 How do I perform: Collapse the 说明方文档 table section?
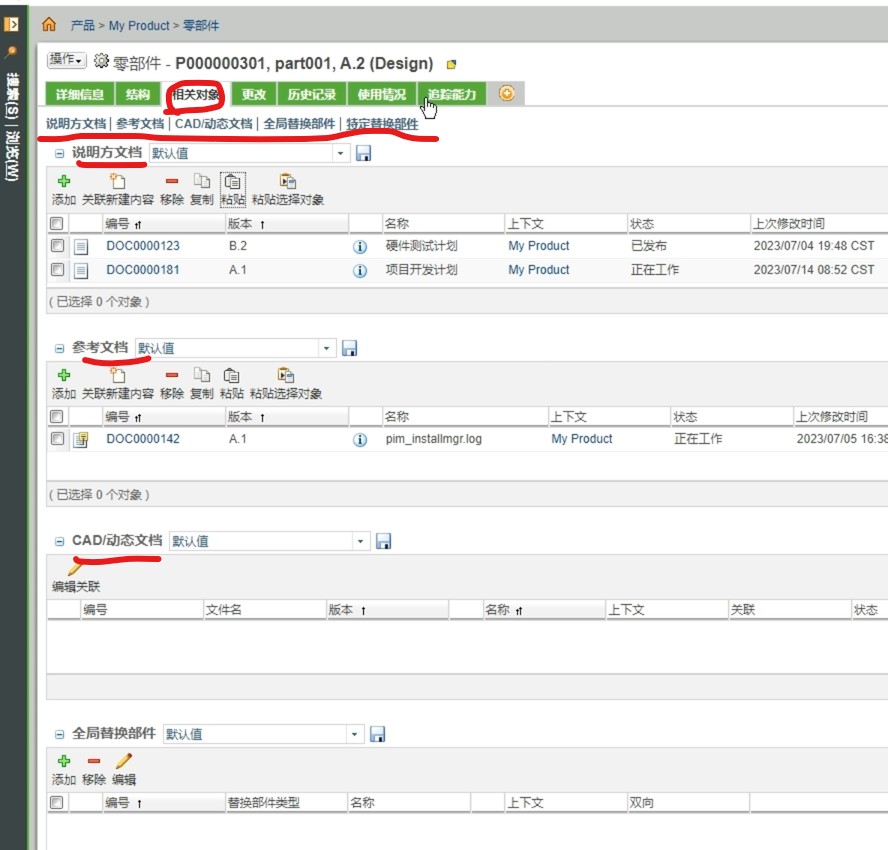point(59,153)
